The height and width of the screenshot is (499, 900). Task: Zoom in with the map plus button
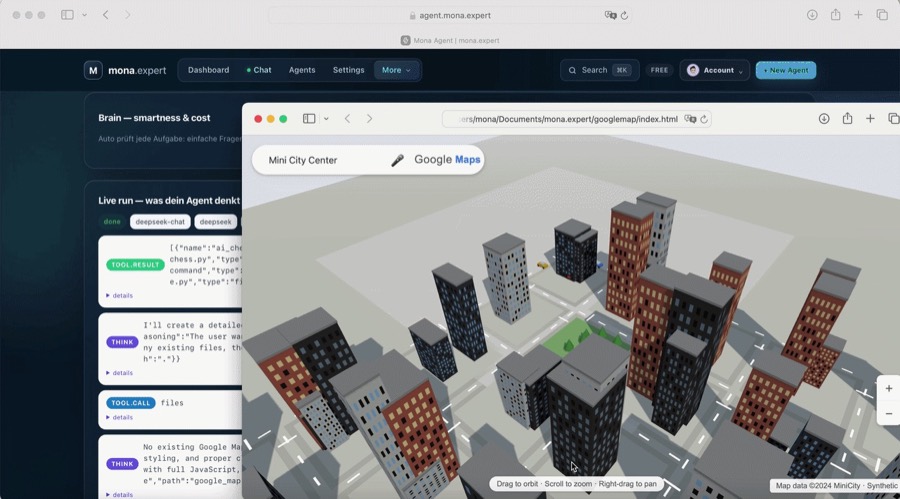889,389
